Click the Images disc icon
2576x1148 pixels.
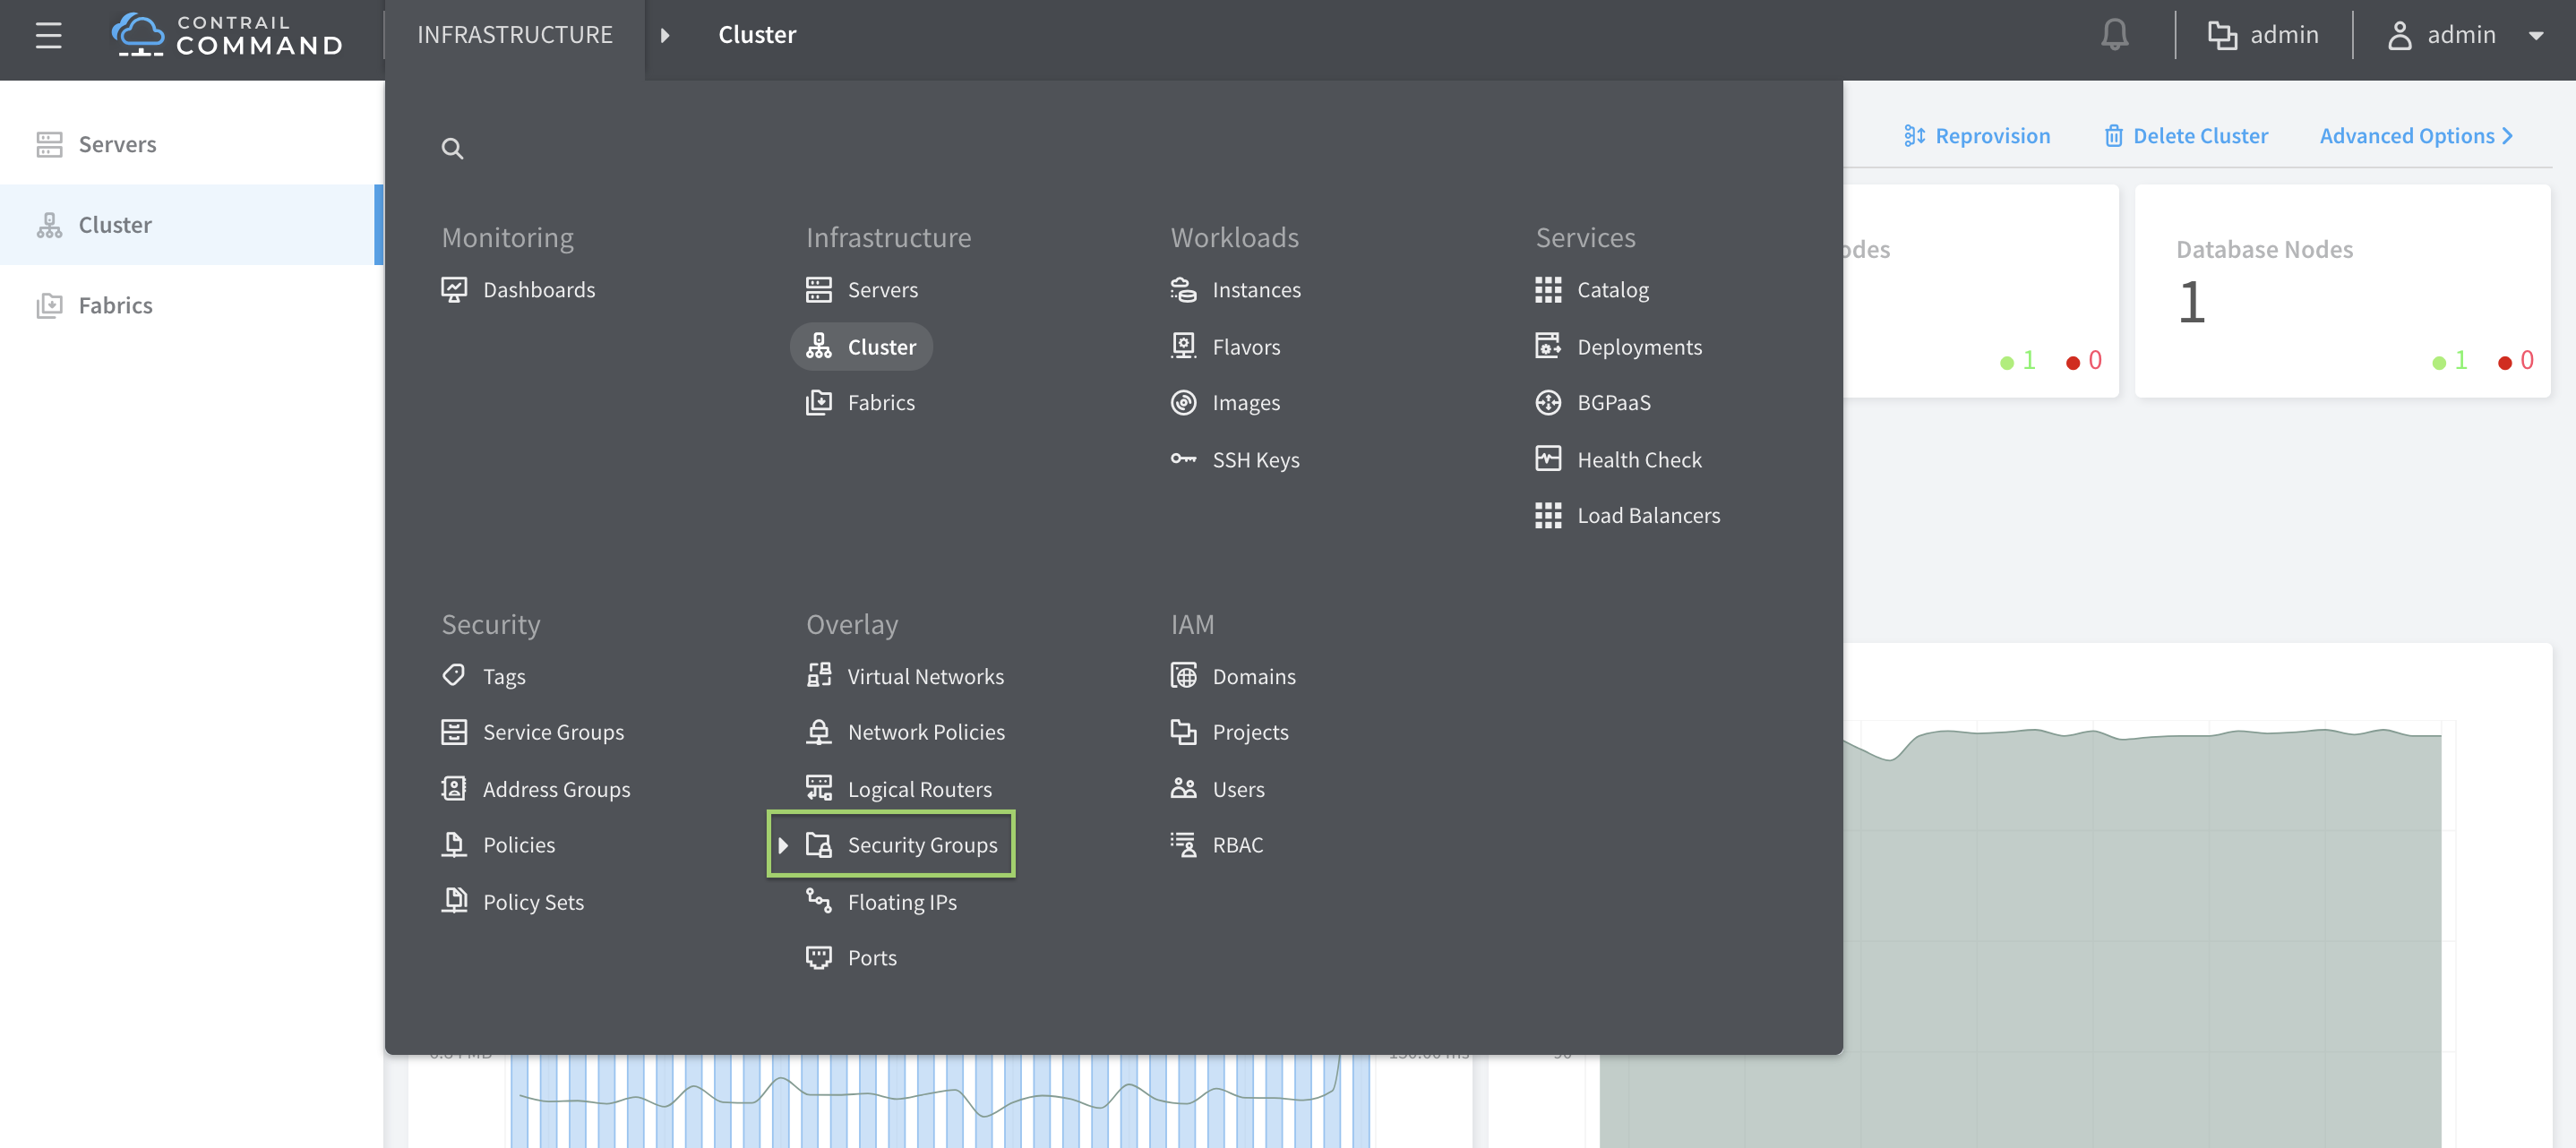(1183, 403)
